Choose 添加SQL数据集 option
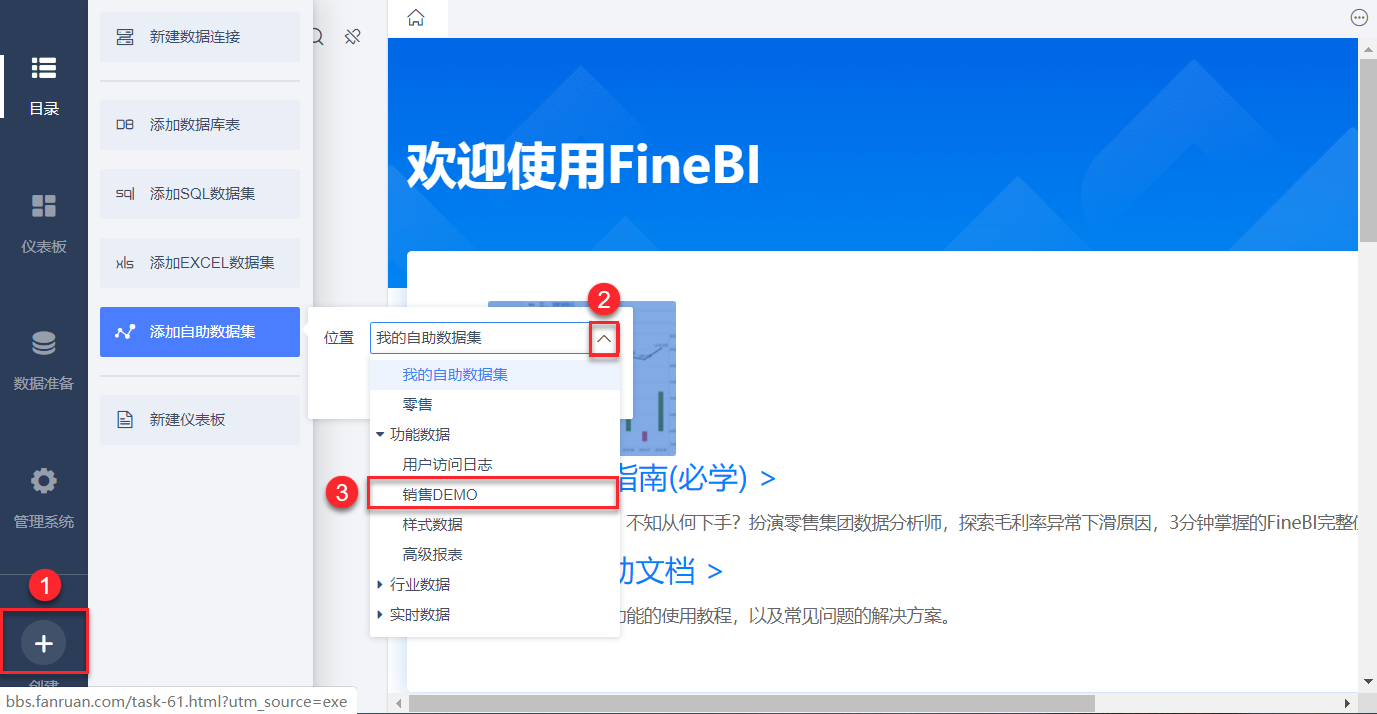 click(x=200, y=194)
